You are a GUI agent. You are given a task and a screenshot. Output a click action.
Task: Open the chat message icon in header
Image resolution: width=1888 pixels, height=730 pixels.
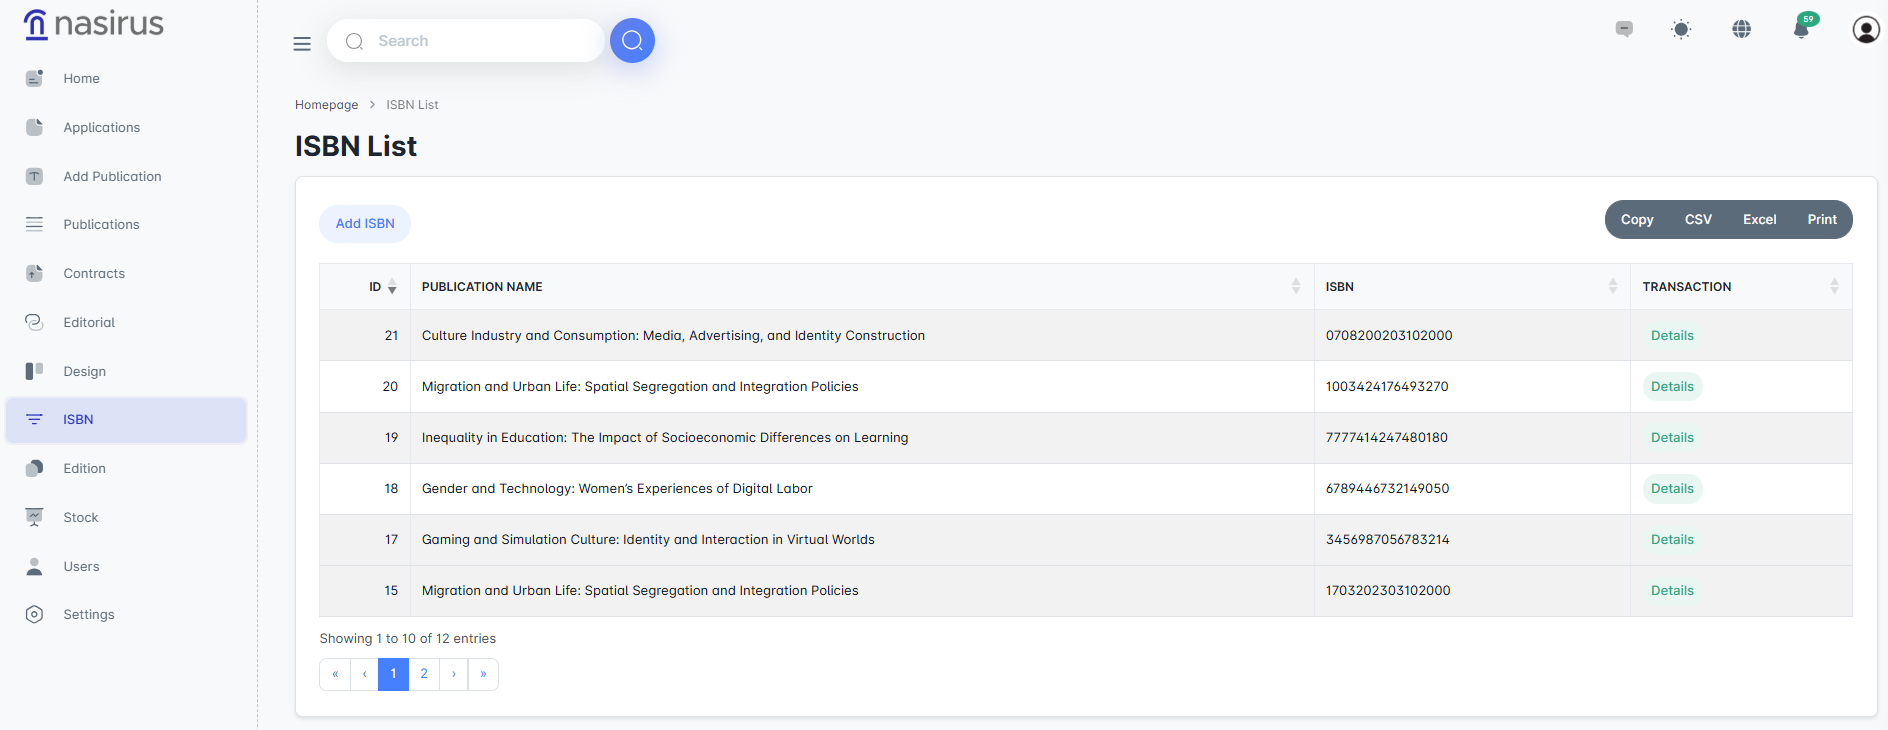point(1624,29)
